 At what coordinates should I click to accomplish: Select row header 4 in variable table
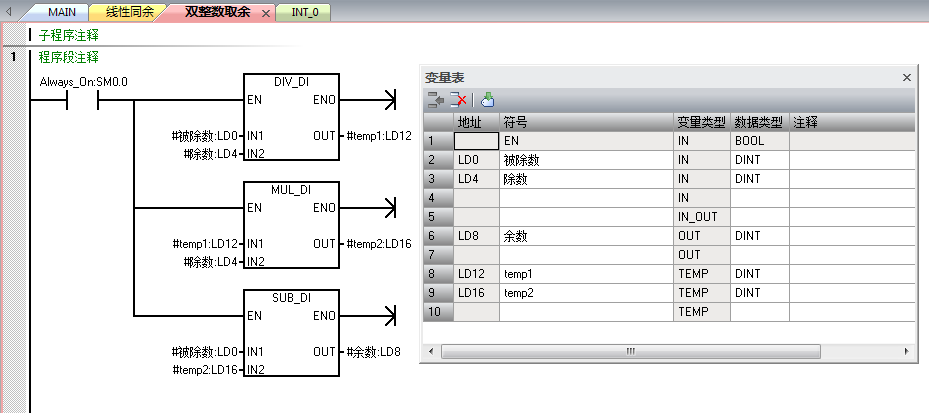pos(438,198)
